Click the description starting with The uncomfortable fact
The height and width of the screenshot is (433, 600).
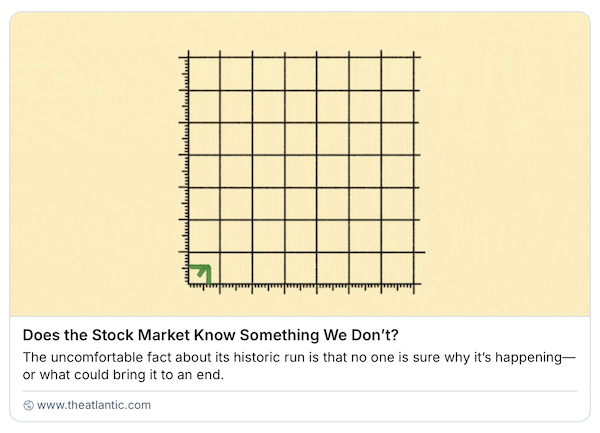point(299,366)
